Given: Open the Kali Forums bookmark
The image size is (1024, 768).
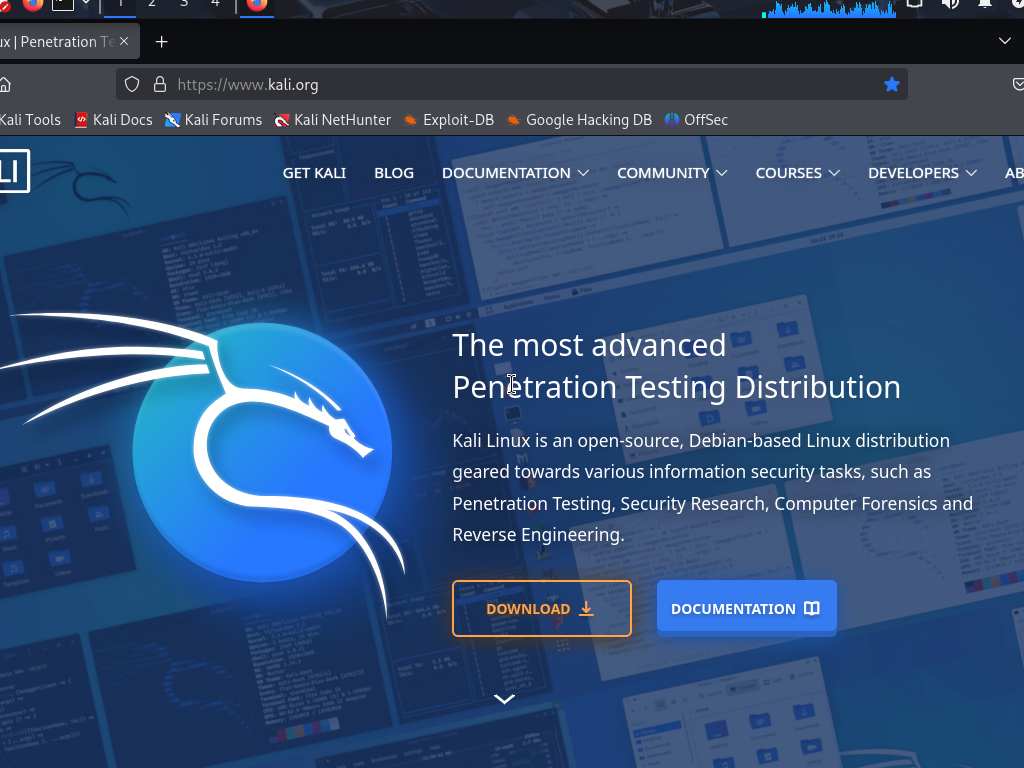Looking at the screenshot, I should (213, 120).
